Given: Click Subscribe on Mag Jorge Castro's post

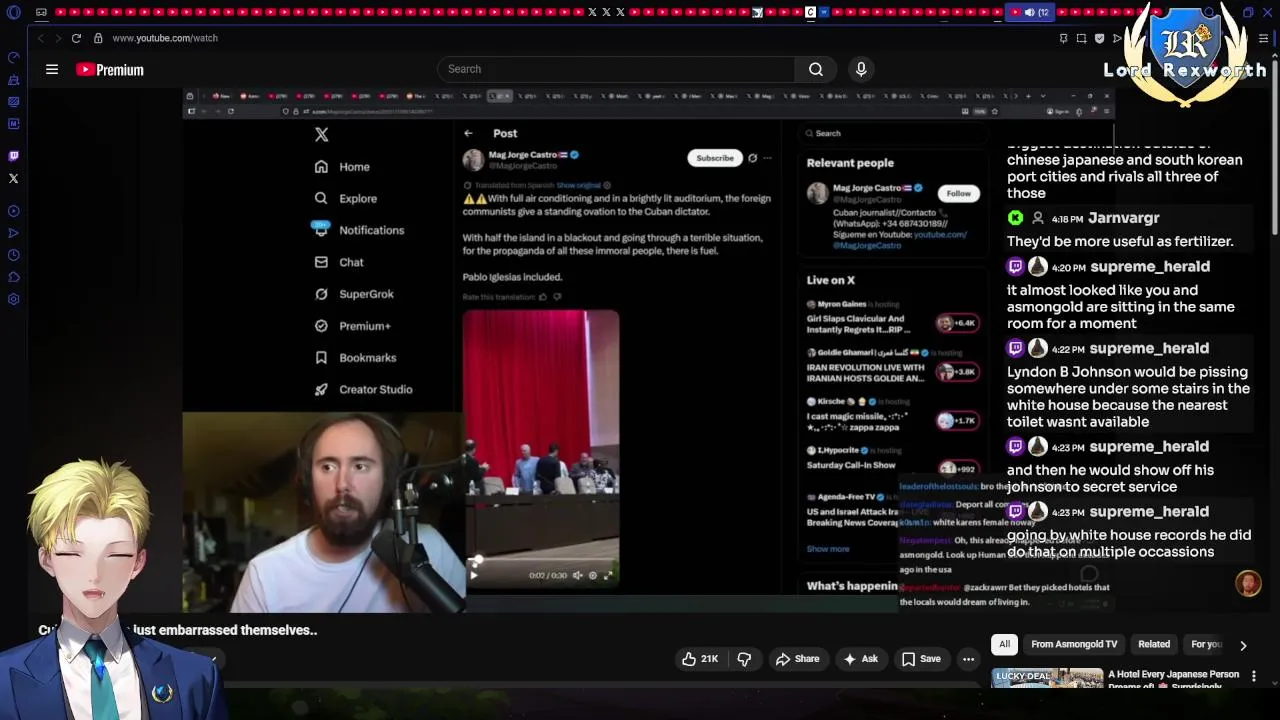Looking at the screenshot, I should [715, 158].
